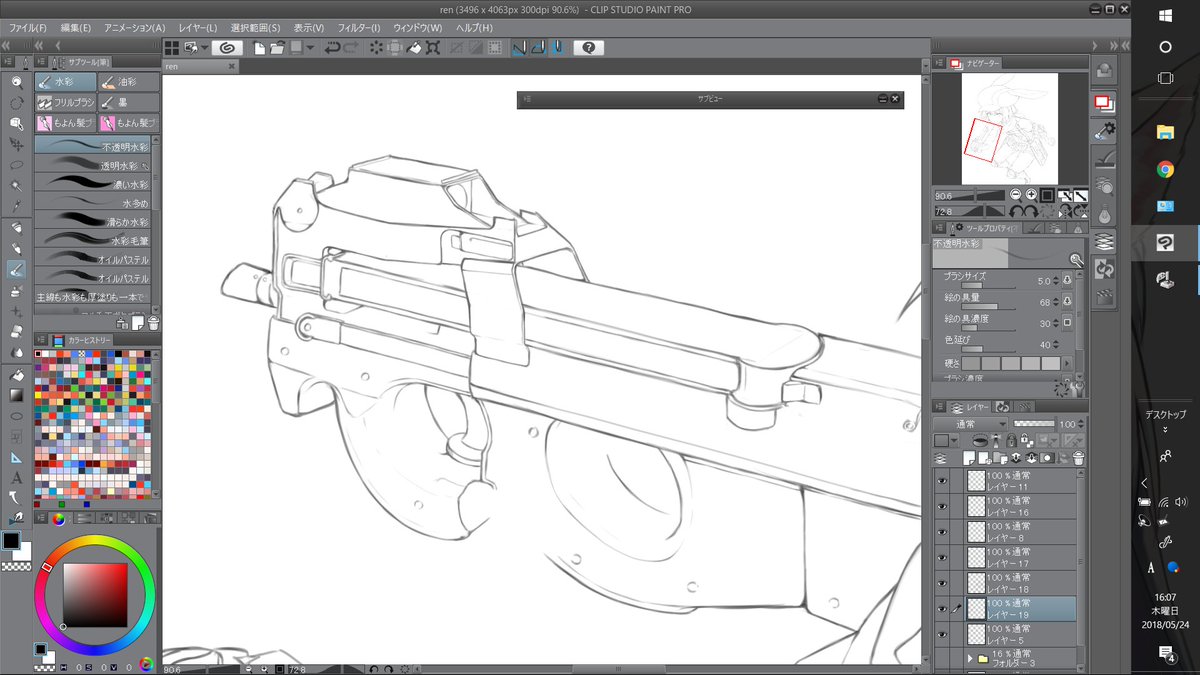Switch to the ren canvas tab
This screenshot has width=1200, height=675.
pyautogui.click(x=198, y=66)
